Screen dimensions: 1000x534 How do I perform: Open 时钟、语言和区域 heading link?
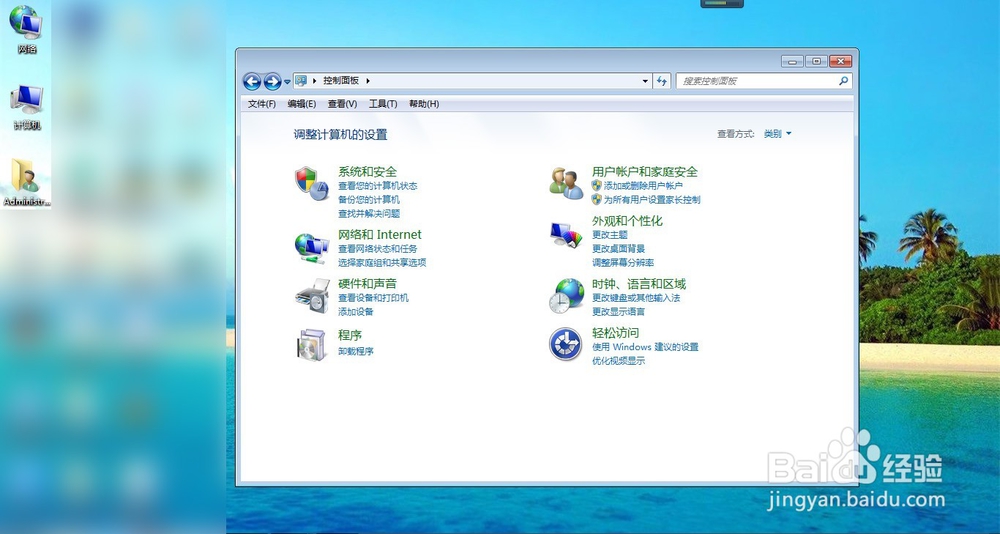point(639,284)
